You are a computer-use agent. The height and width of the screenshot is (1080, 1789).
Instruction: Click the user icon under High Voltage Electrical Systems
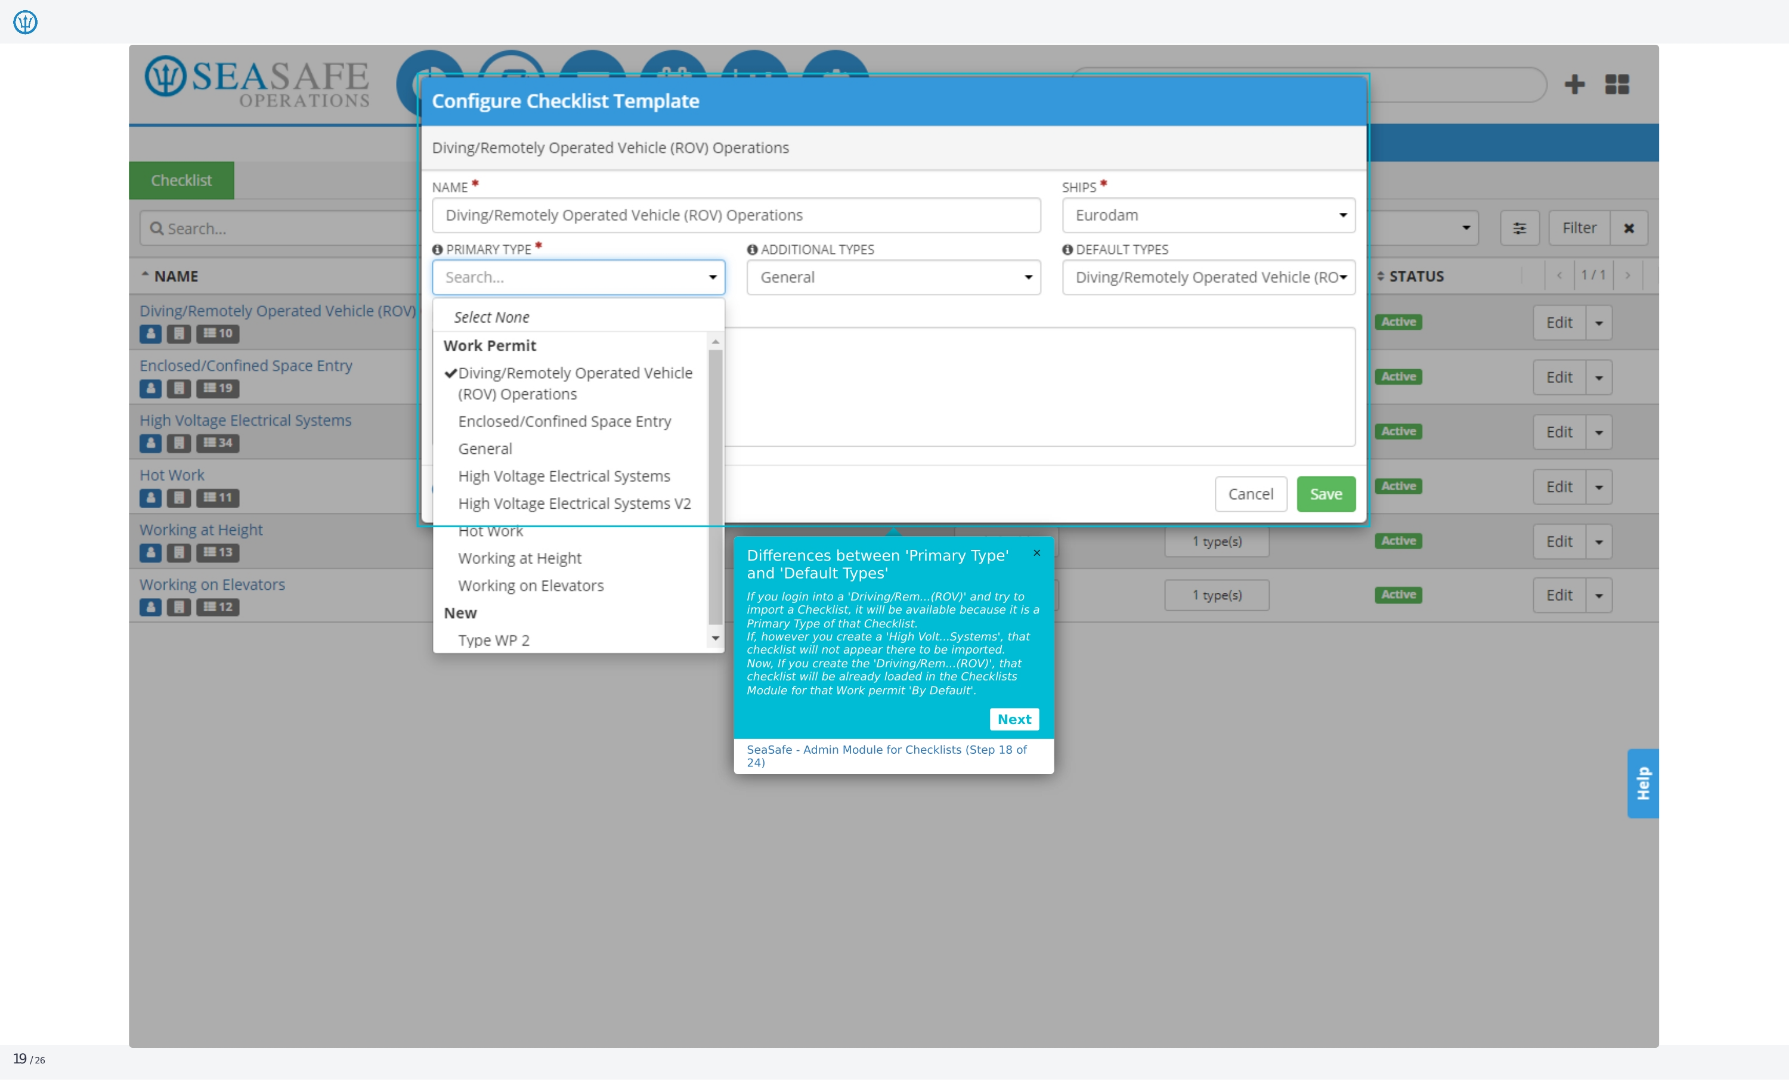pos(150,443)
